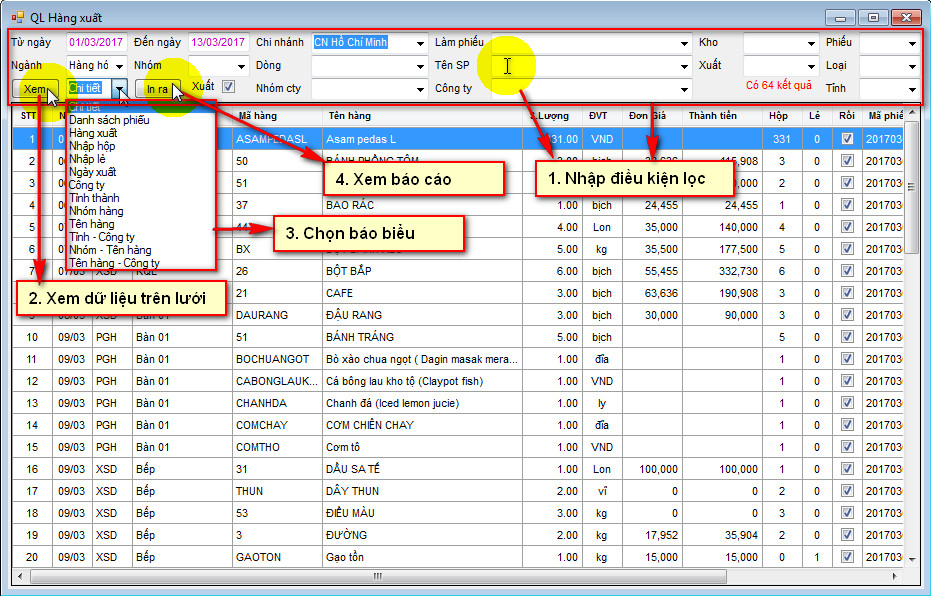Click 'Chanh đá (Iced lemon jucie)' cell
Image resolution: width=931 pixels, height=596 pixels.
(x=422, y=402)
